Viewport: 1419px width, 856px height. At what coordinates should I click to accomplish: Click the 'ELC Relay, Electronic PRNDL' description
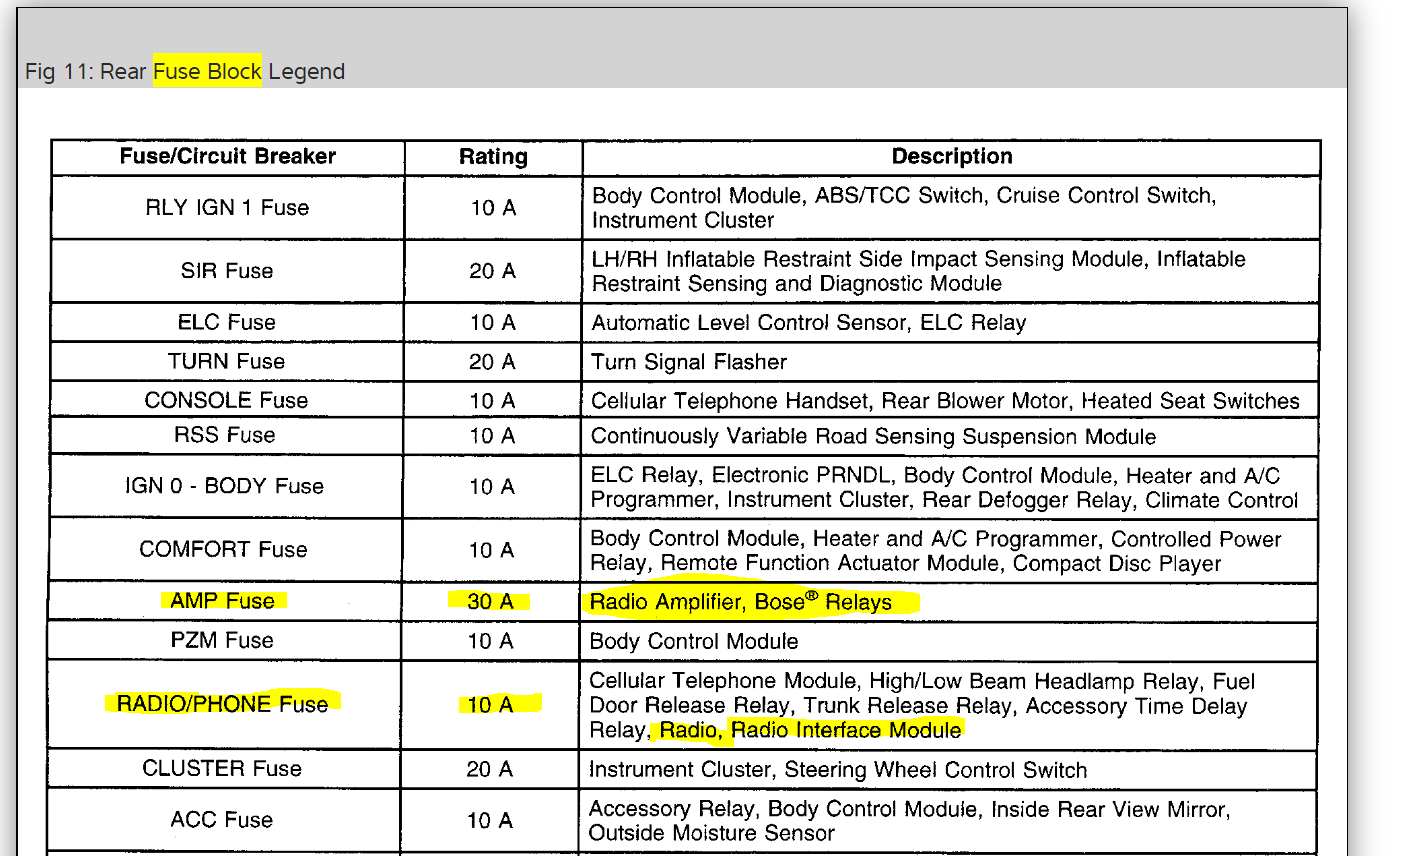[944, 487]
